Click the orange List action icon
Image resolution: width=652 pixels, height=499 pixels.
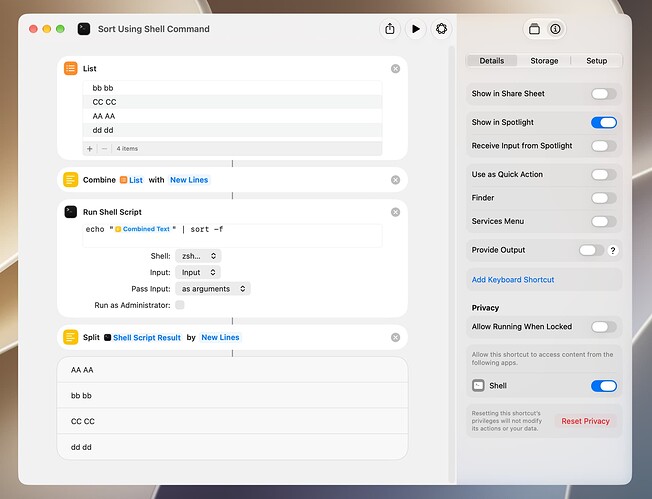pos(71,68)
